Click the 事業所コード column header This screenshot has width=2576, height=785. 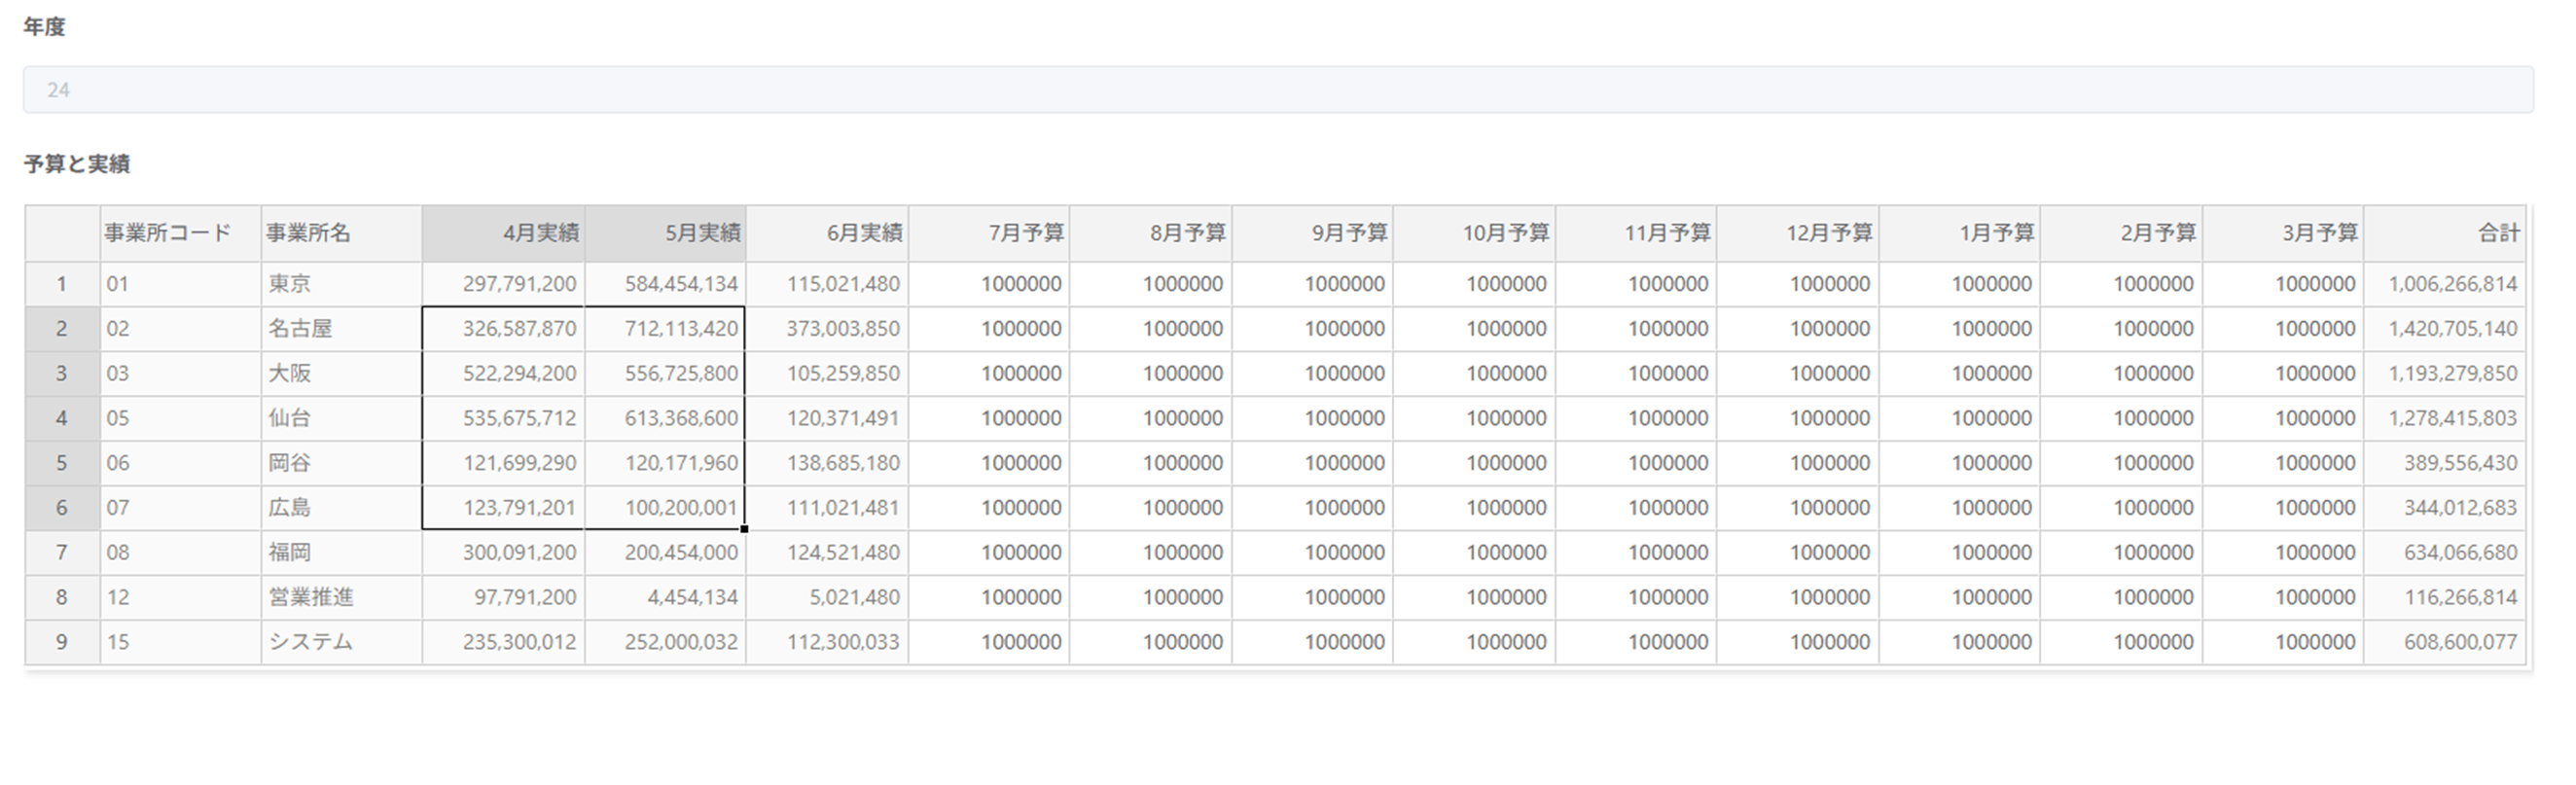180,233
